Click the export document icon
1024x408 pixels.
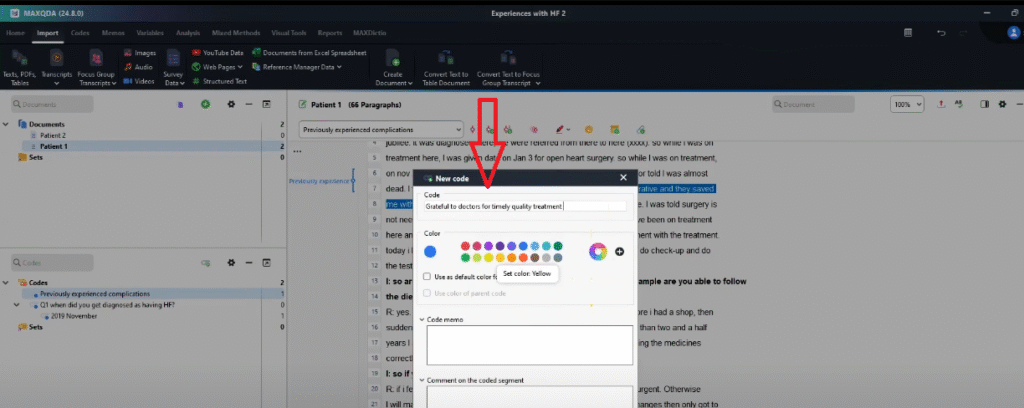pyautogui.click(x=941, y=104)
